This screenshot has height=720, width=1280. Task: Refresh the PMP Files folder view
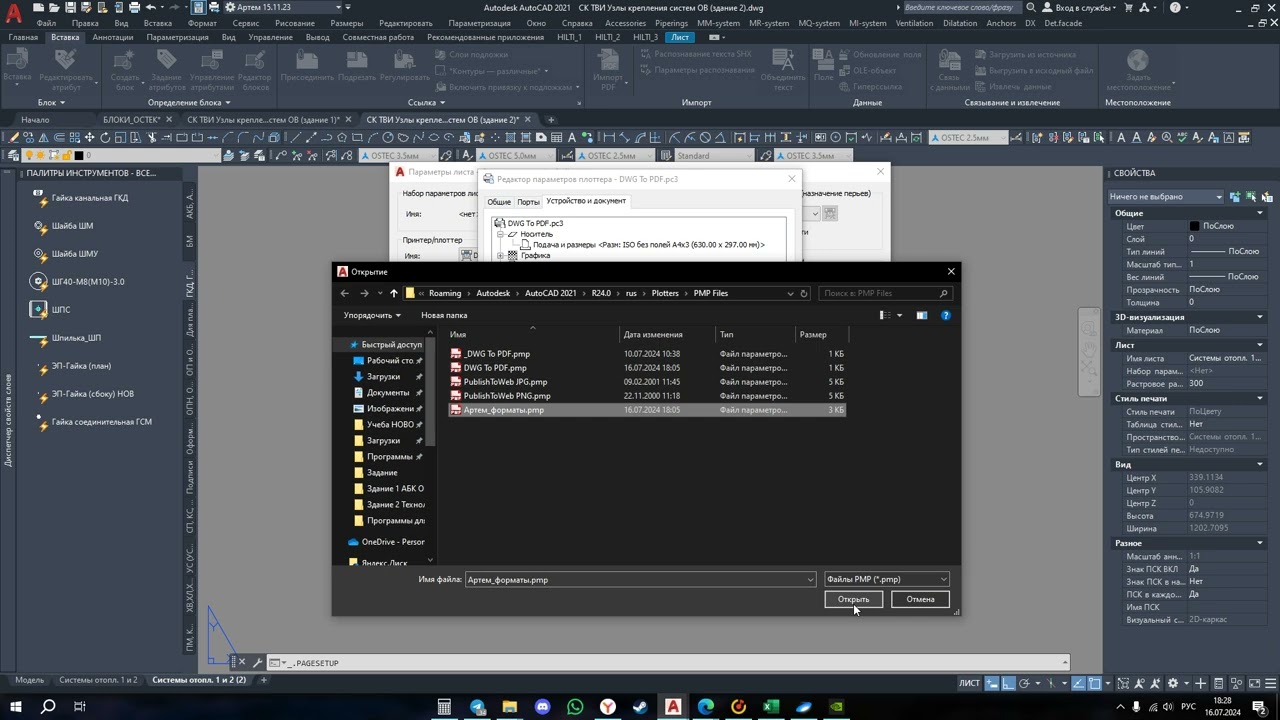click(803, 293)
